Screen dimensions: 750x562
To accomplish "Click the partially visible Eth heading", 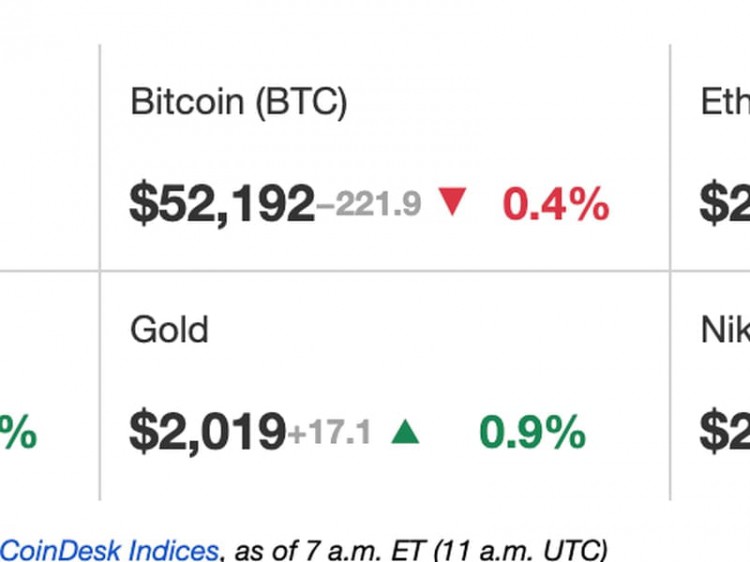I will click(x=725, y=101).
